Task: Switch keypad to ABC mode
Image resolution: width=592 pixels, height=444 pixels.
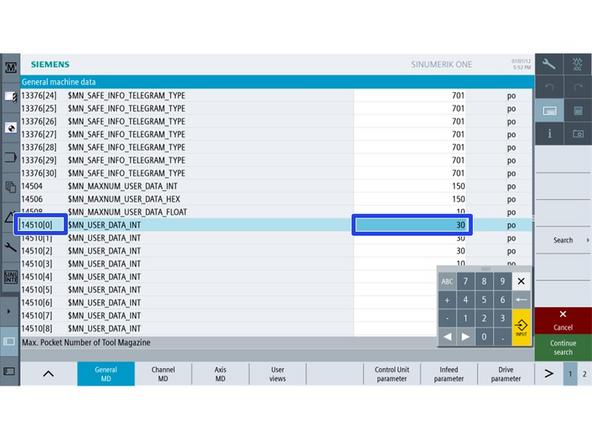Action: click(x=447, y=281)
